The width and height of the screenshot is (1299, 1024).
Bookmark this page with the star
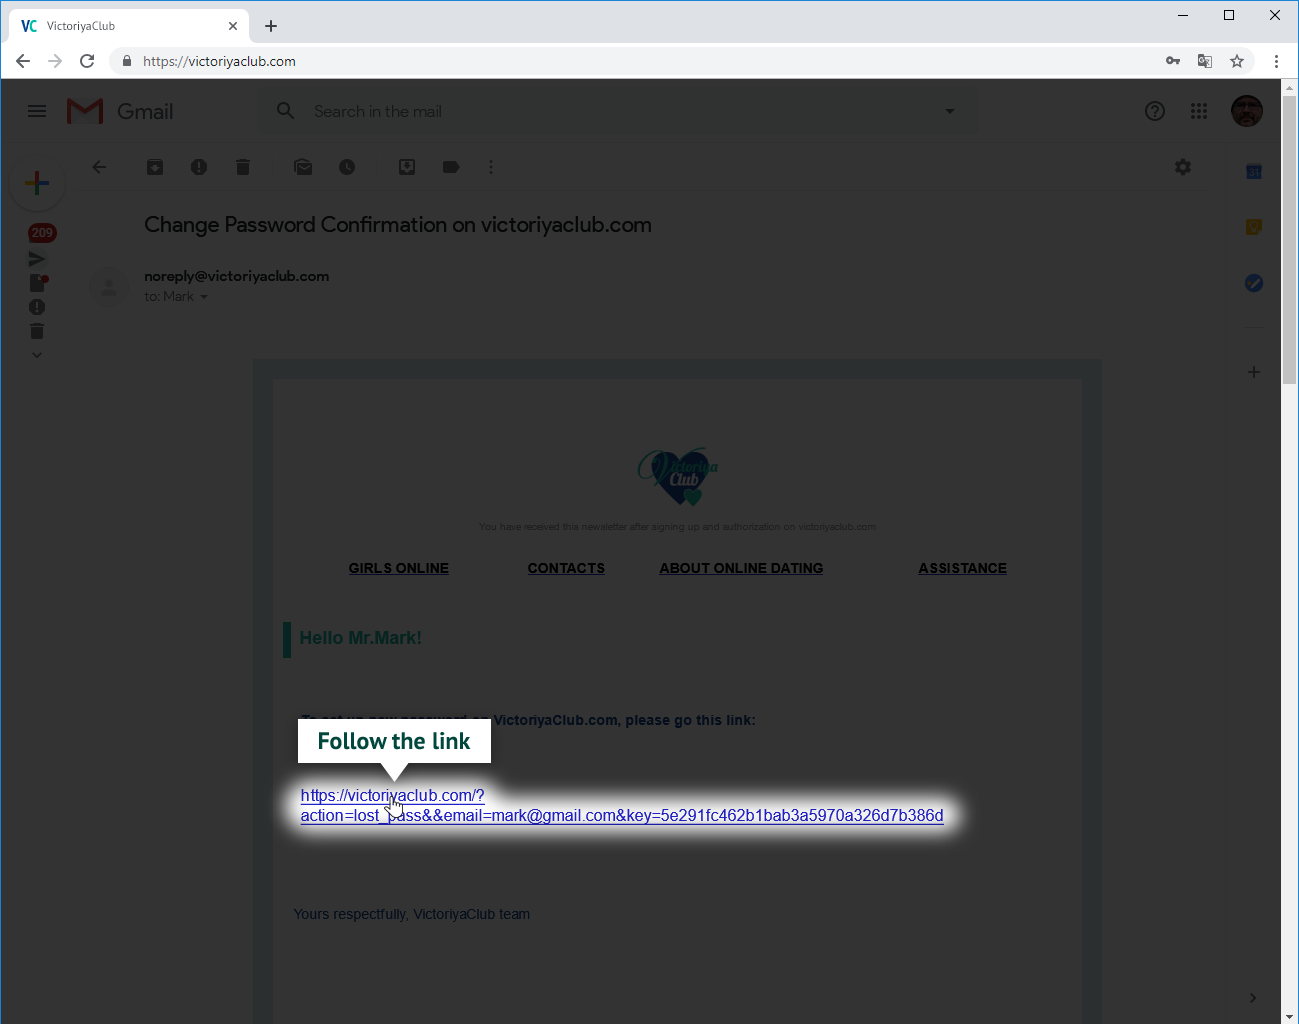pos(1237,61)
